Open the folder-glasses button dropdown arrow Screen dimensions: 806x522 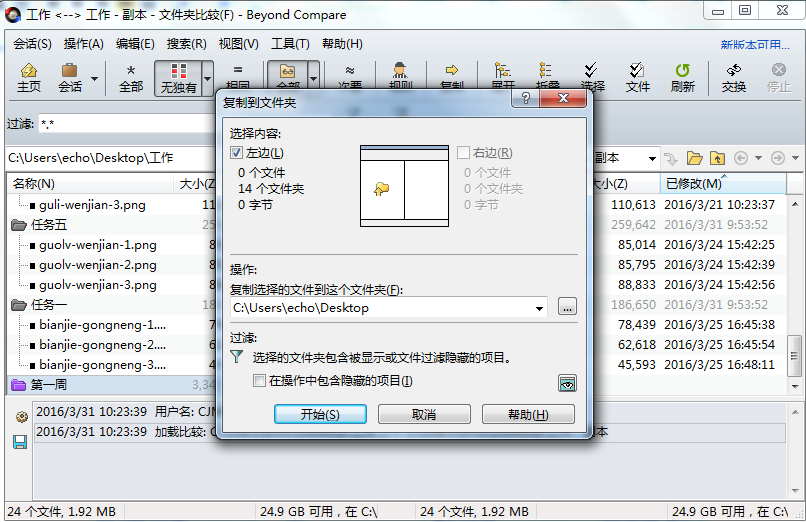314,79
